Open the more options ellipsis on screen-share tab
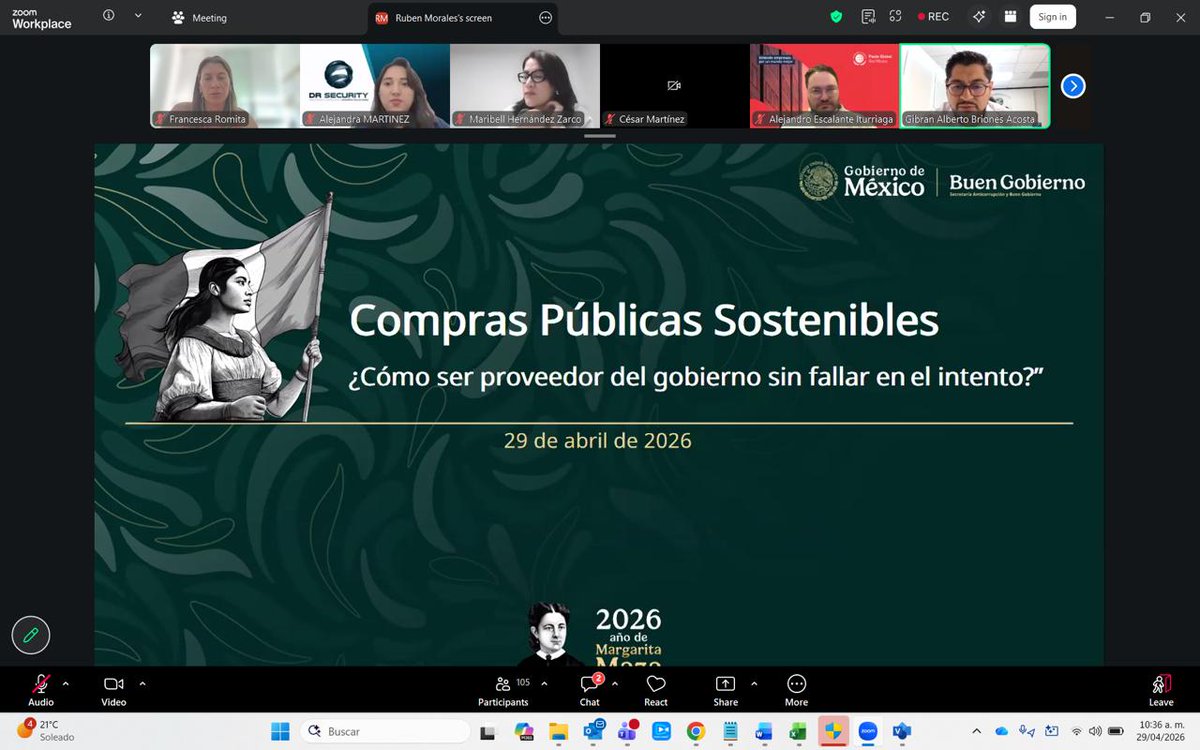 click(545, 18)
